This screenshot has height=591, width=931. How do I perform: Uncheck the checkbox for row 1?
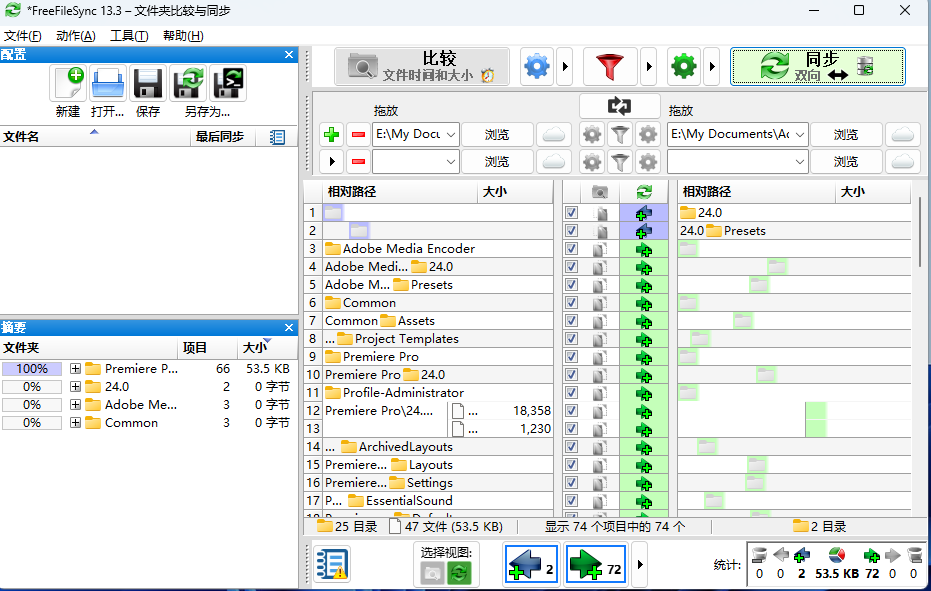click(571, 213)
